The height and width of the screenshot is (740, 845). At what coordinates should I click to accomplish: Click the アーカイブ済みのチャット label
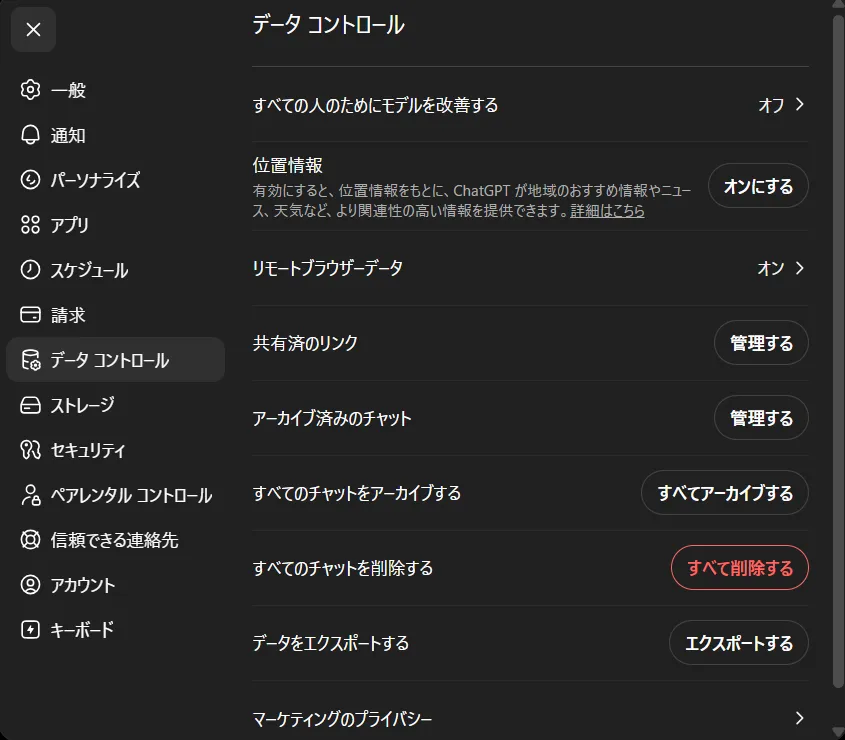(x=332, y=418)
